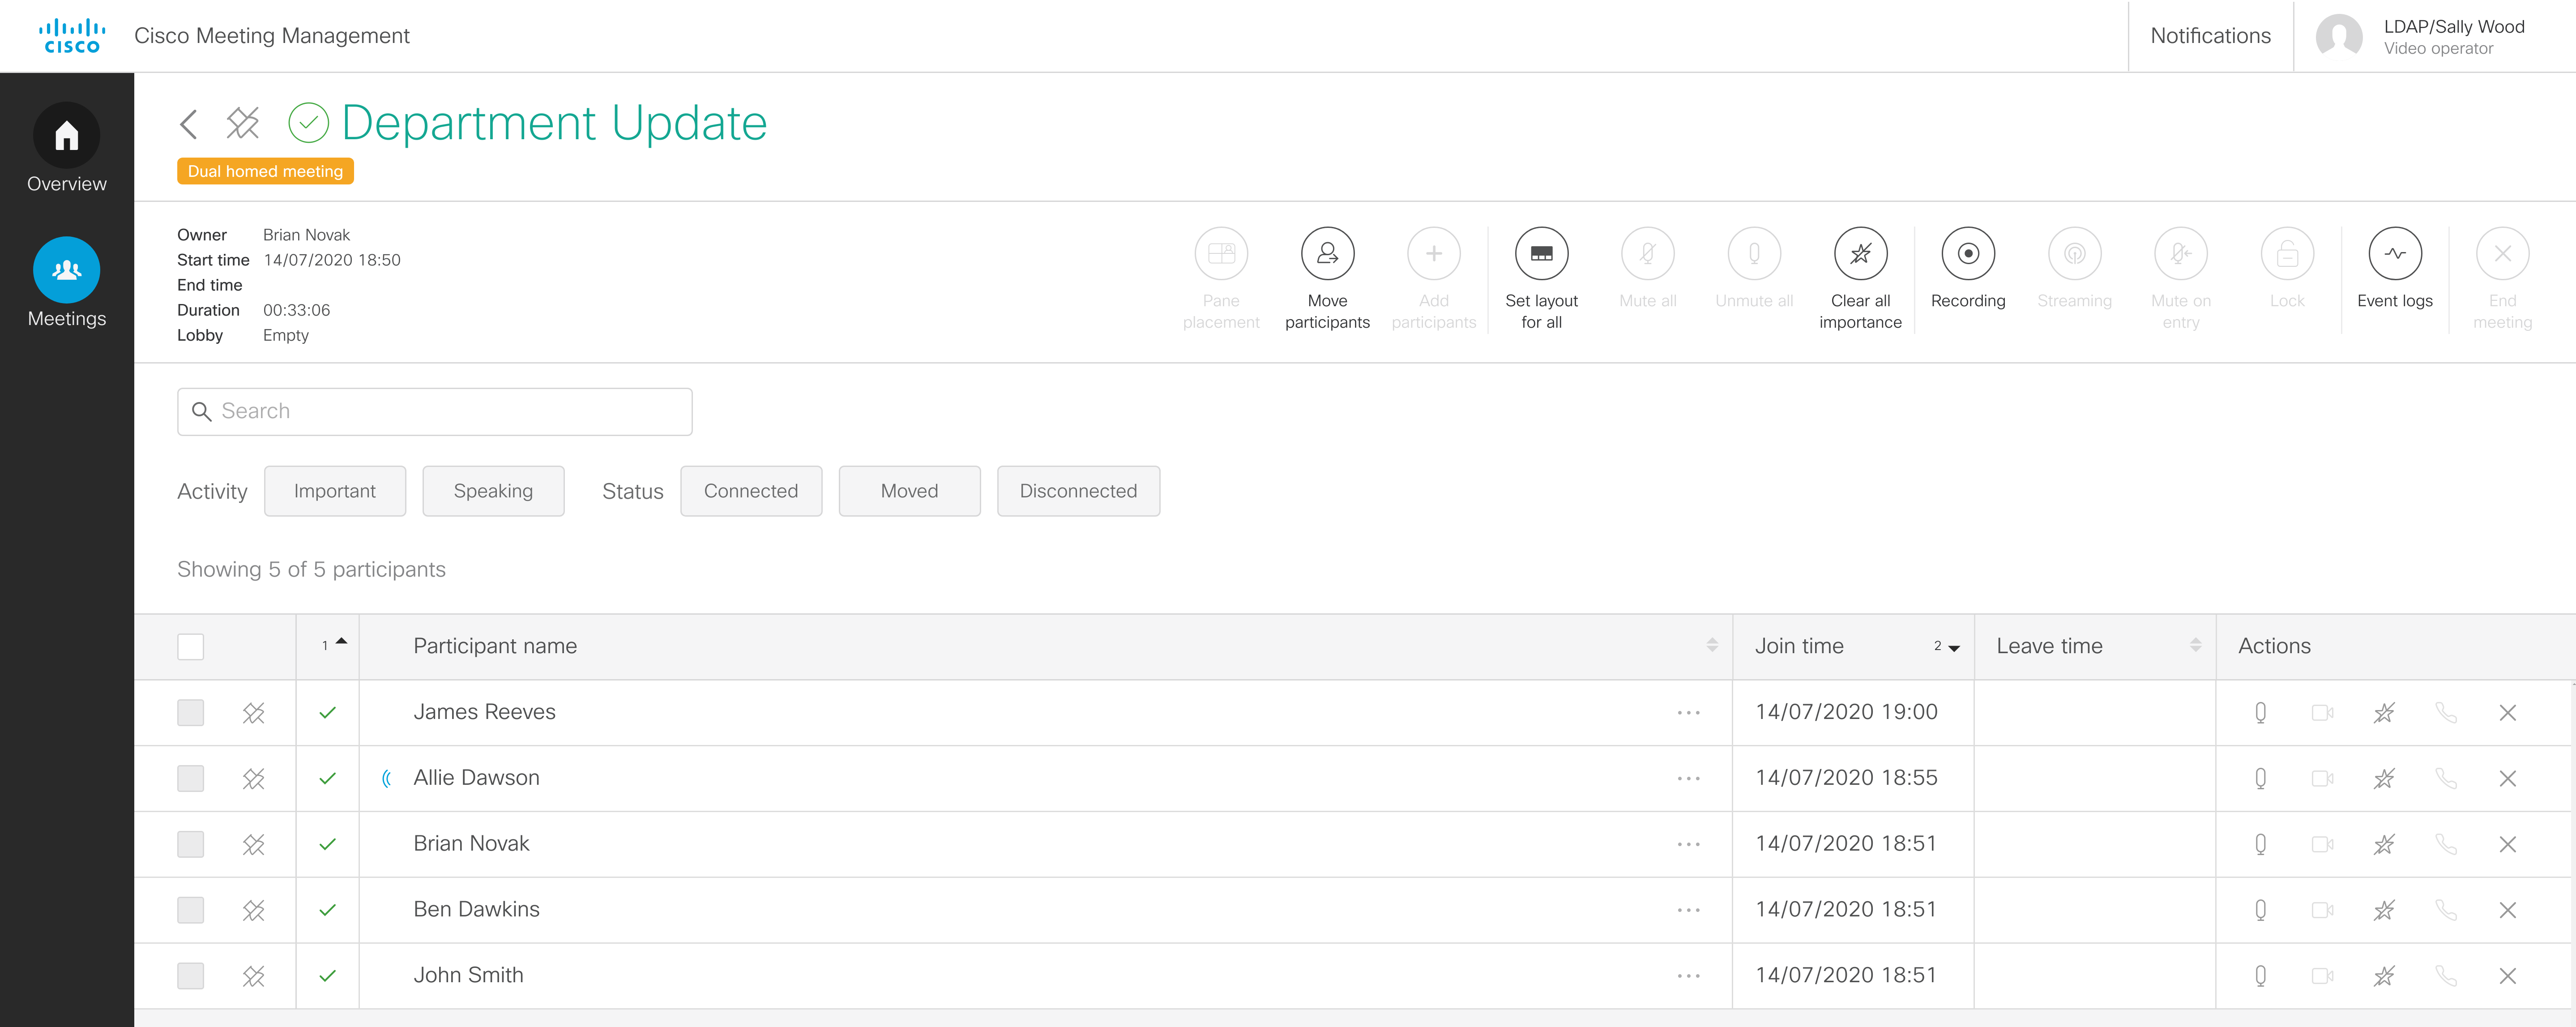Click the Cisco Meeting Management title

[x=272, y=36]
